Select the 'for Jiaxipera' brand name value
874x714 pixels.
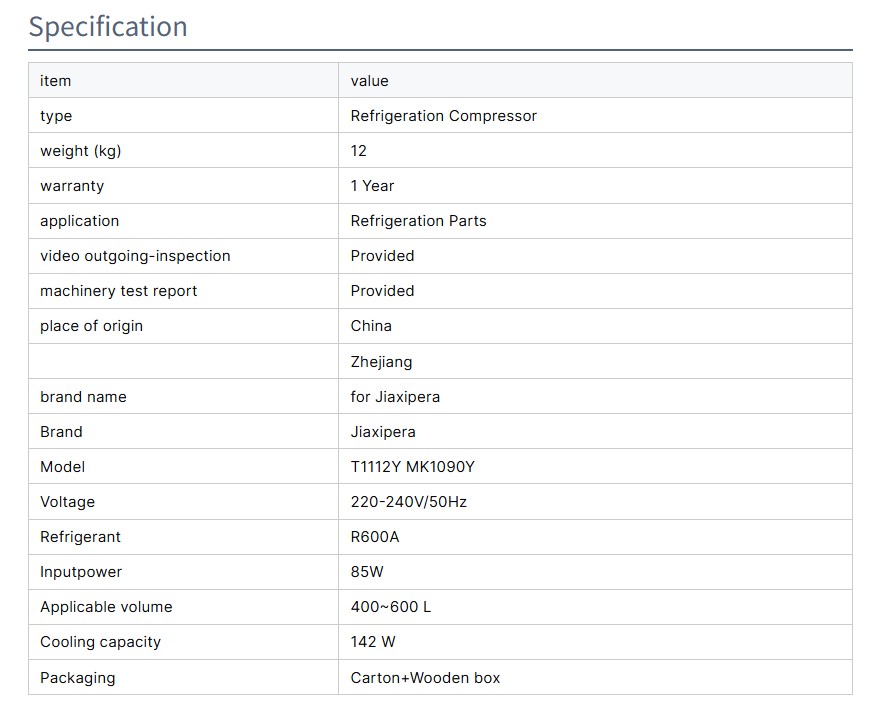[395, 397]
